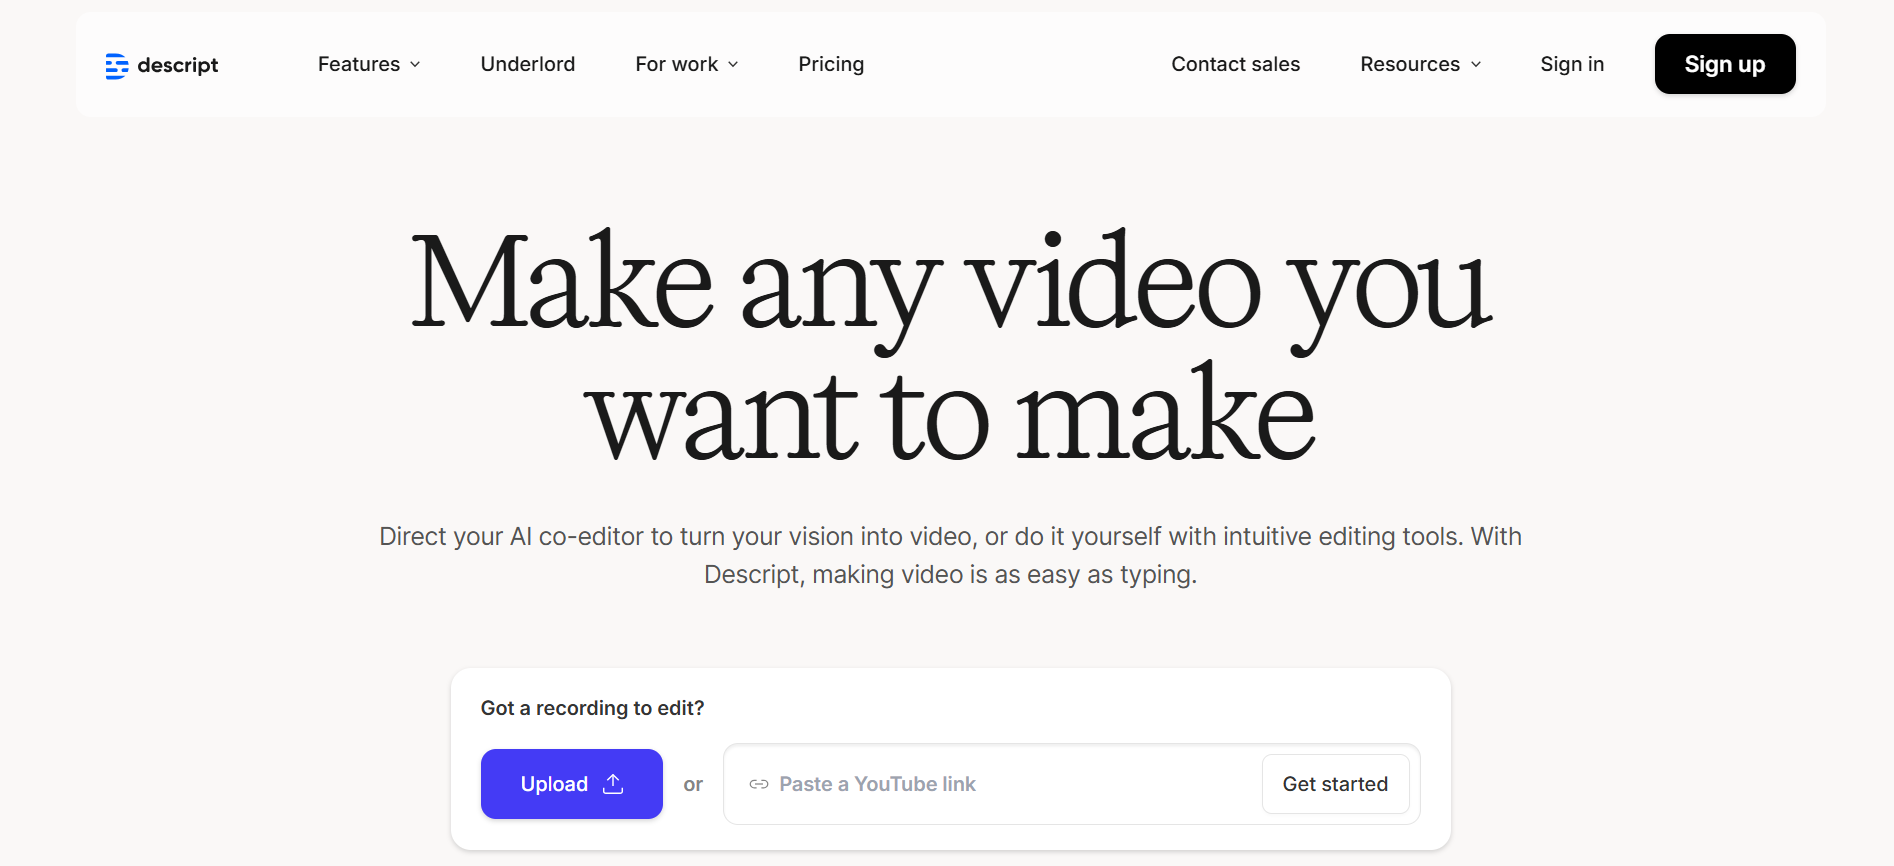Open the Features menu

pyautogui.click(x=358, y=64)
